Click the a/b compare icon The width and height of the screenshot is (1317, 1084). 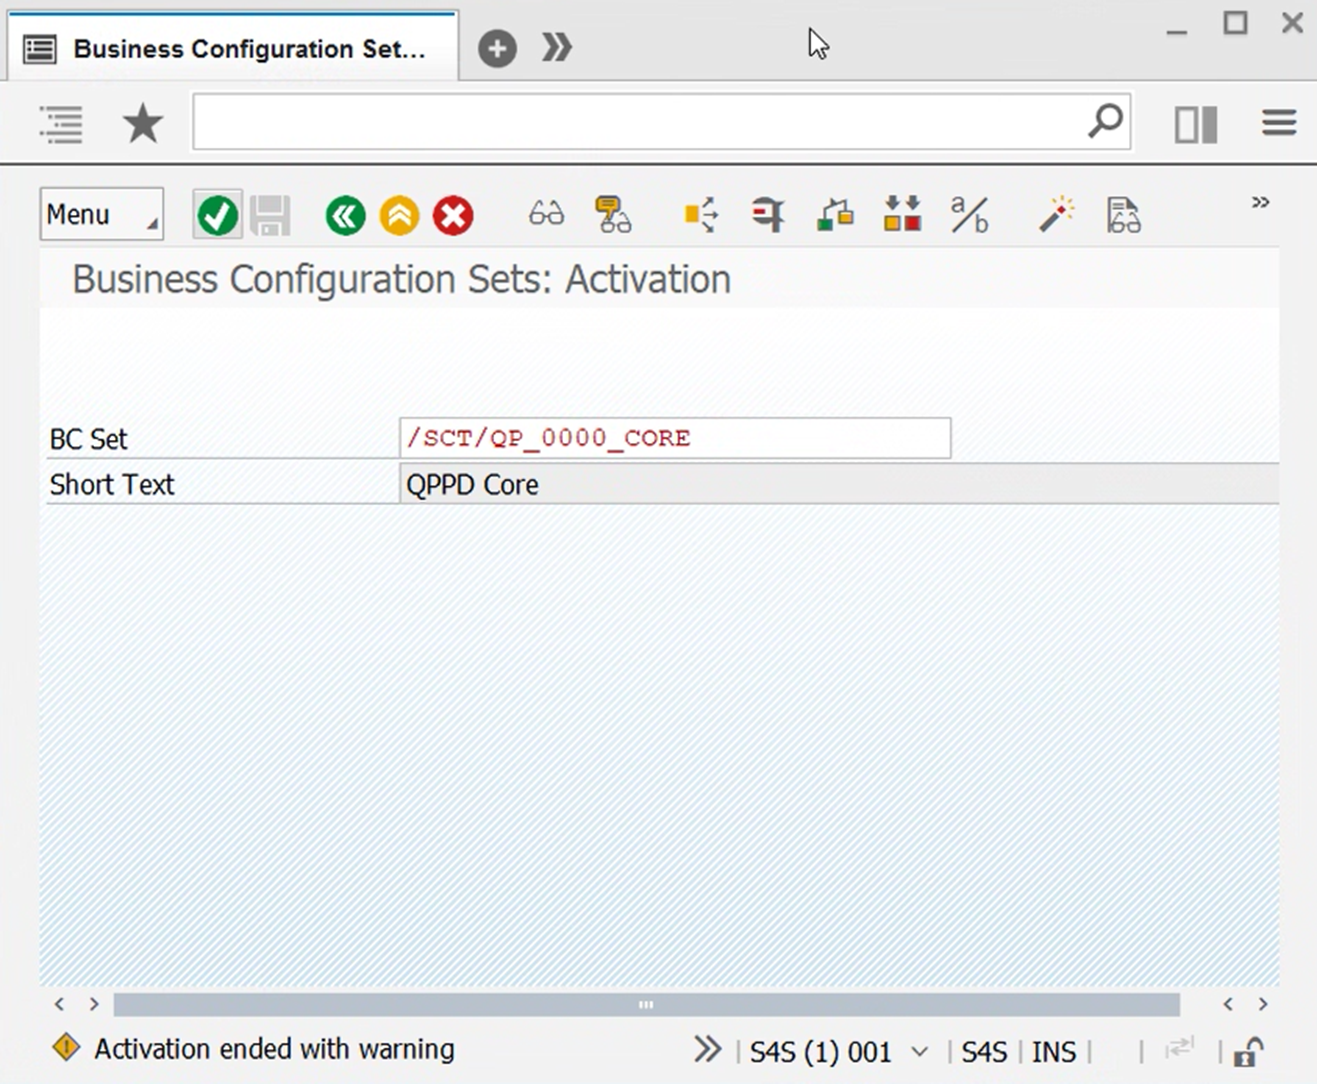pos(969,214)
